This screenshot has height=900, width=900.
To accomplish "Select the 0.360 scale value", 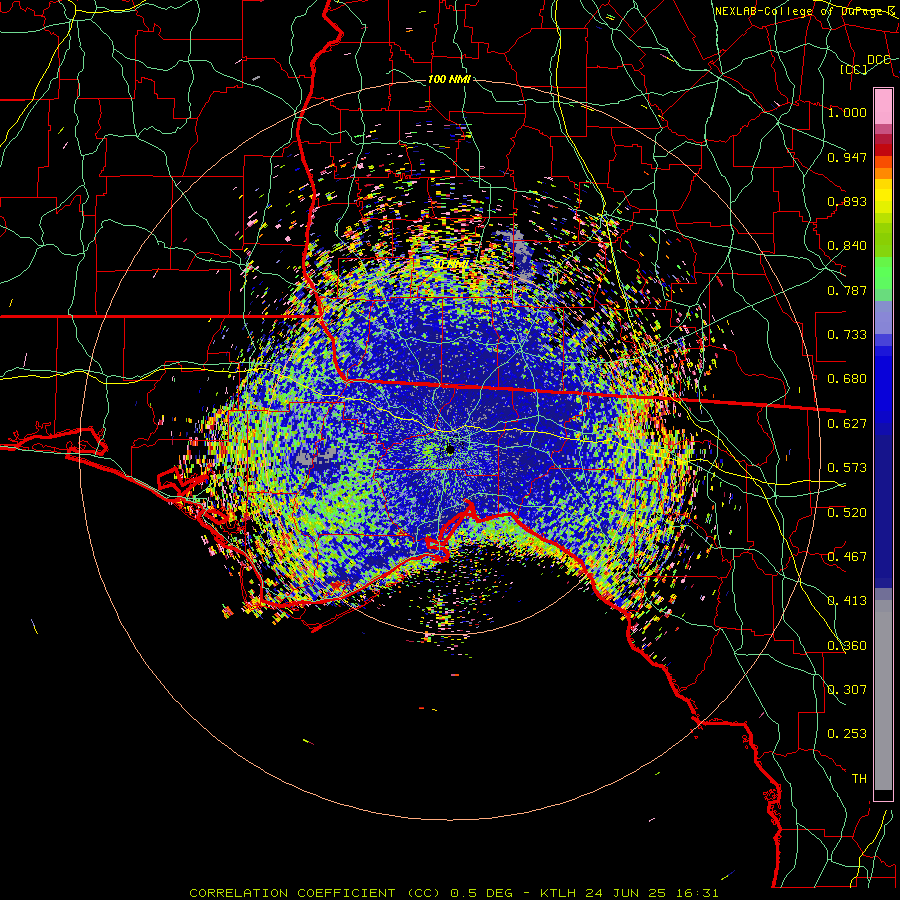I will click(x=847, y=646).
